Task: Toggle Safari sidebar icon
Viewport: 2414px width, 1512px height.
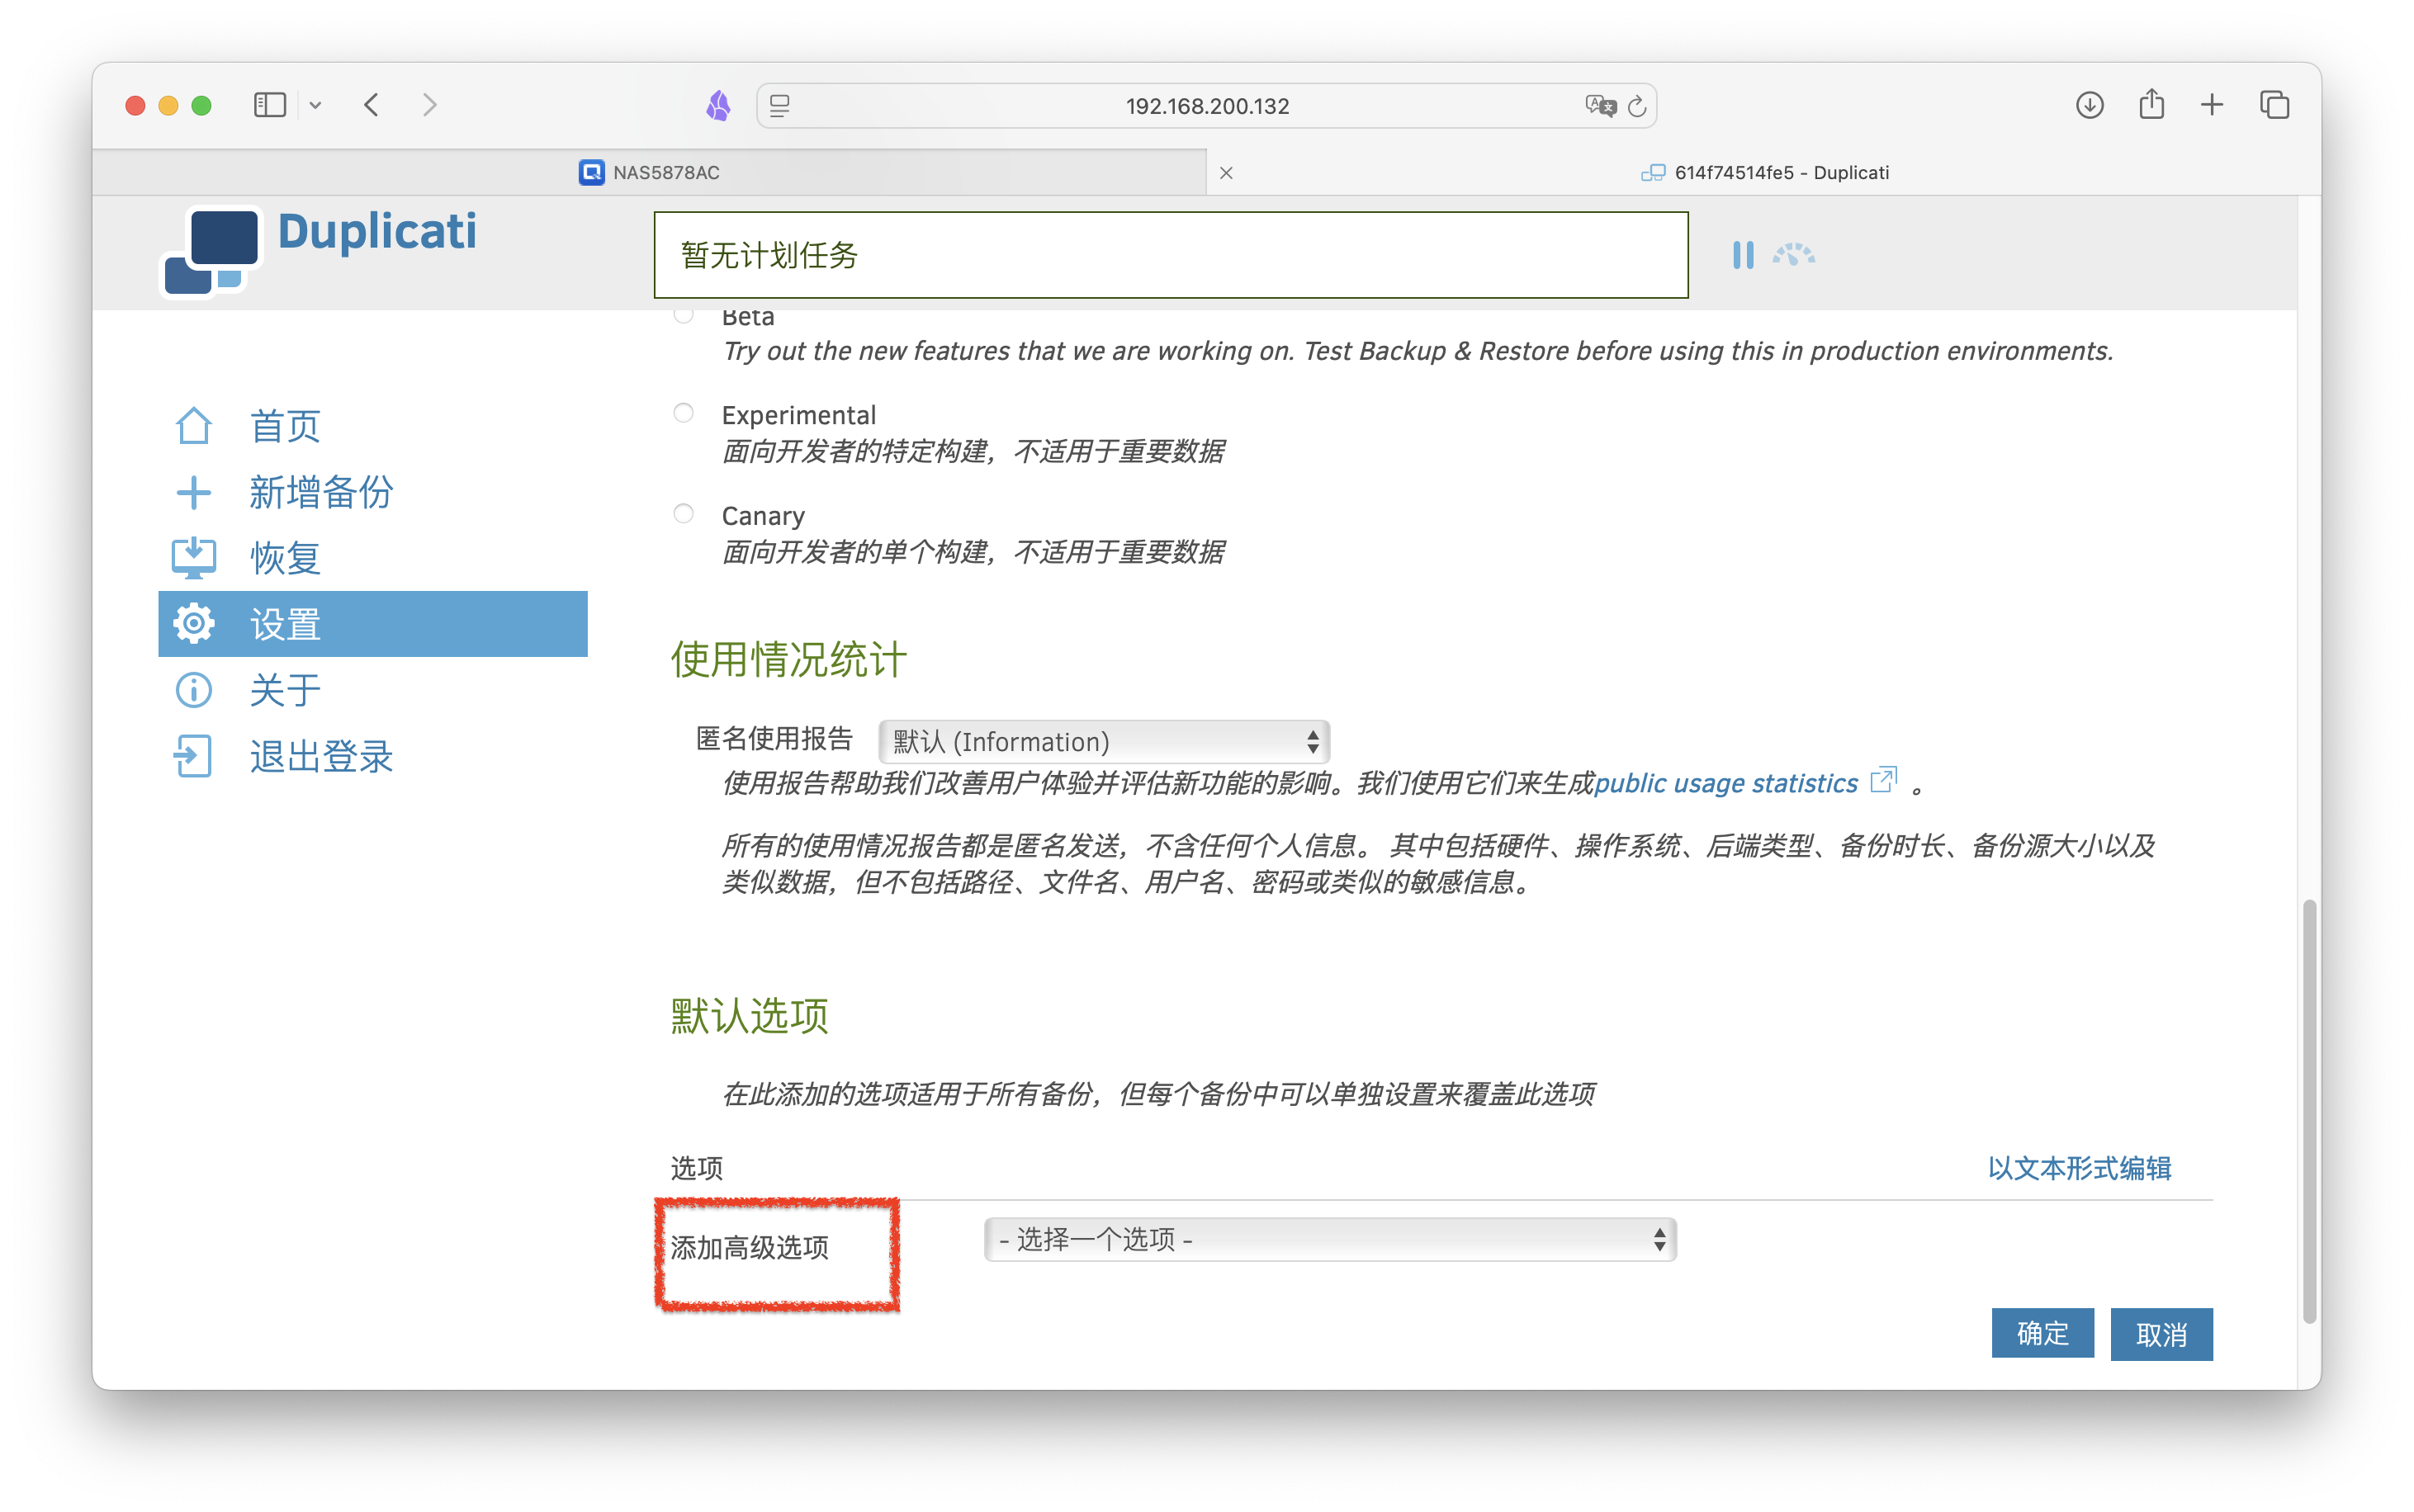Action: 270,105
